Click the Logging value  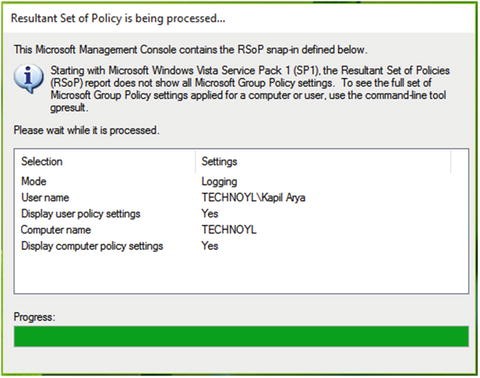pyautogui.click(x=219, y=182)
